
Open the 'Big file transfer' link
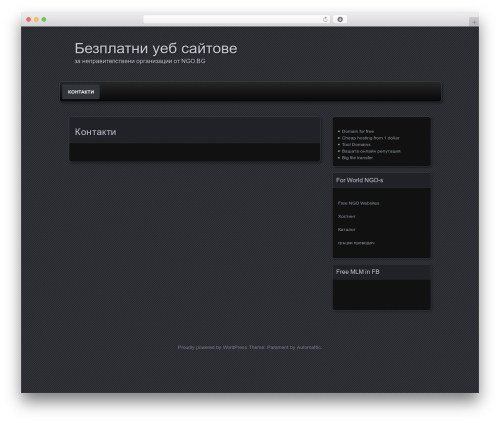[x=357, y=158]
